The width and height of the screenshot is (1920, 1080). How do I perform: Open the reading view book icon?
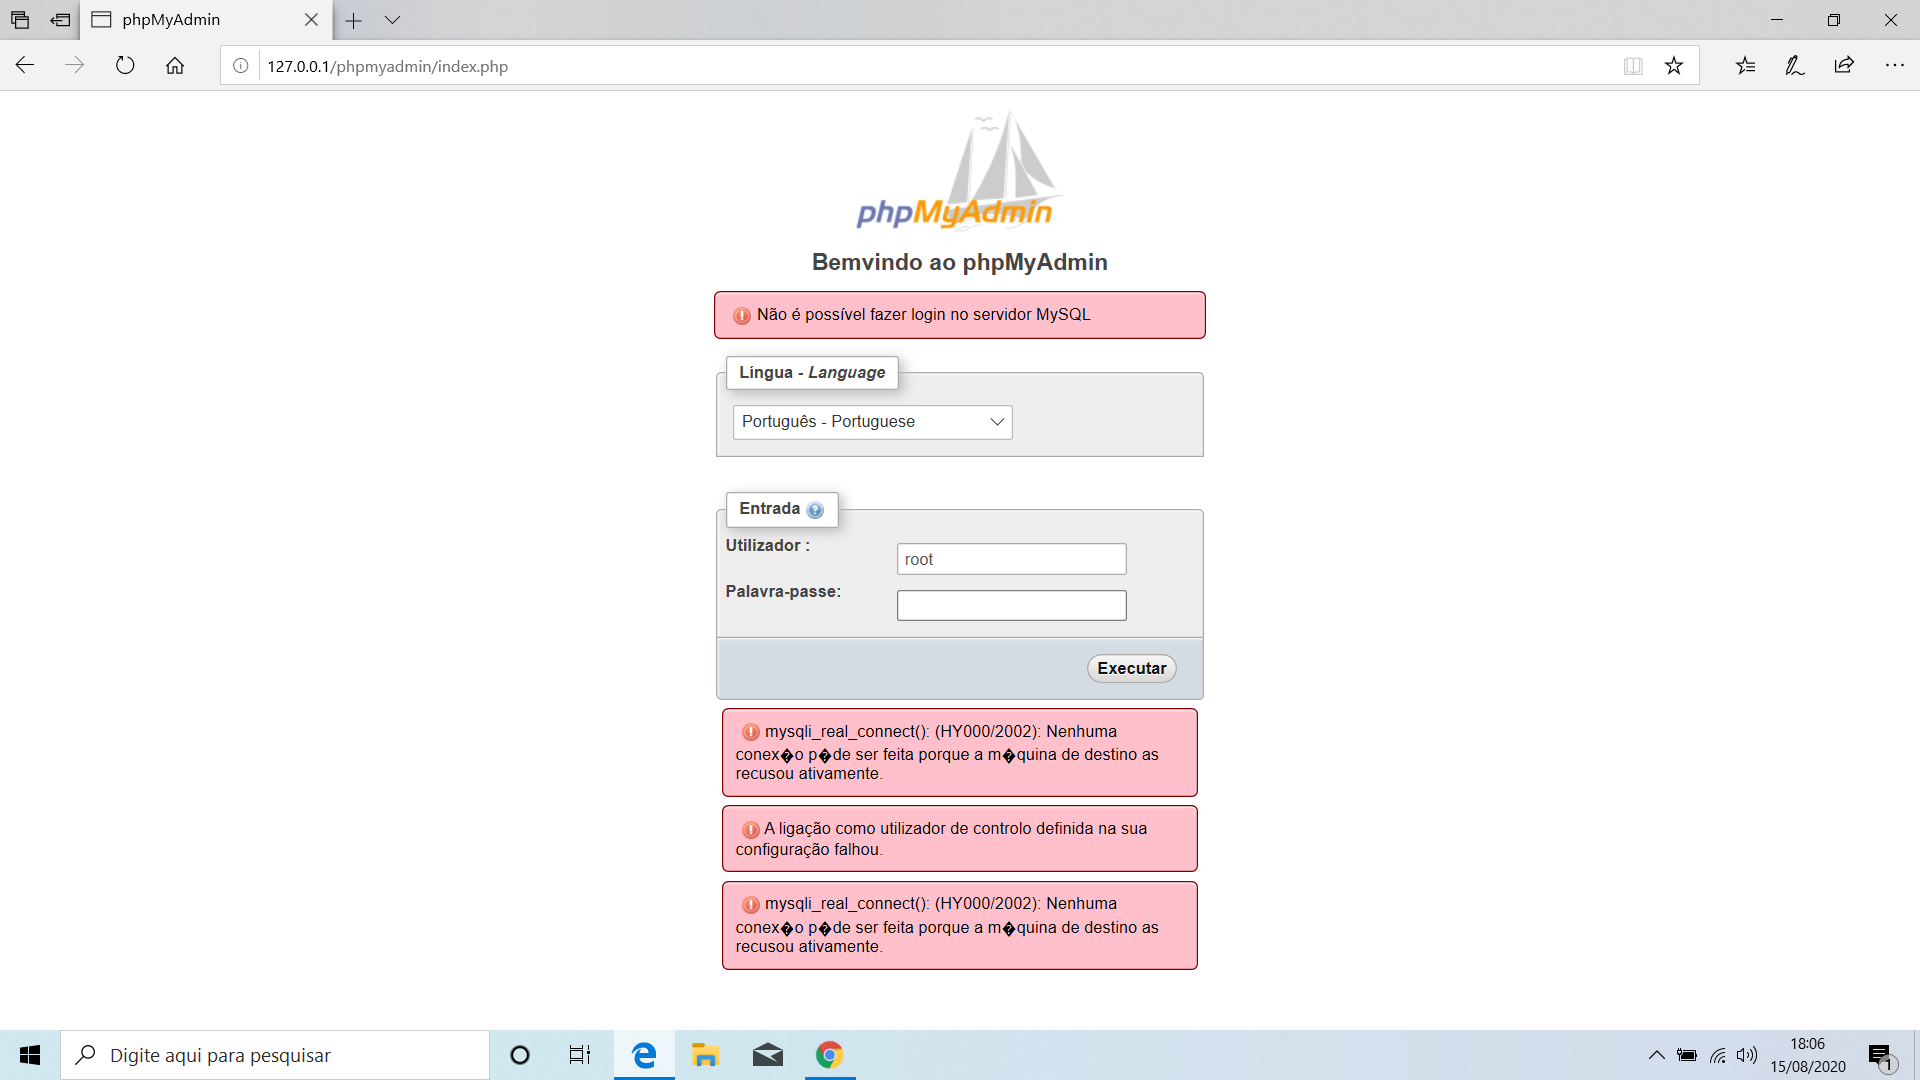(1633, 66)
